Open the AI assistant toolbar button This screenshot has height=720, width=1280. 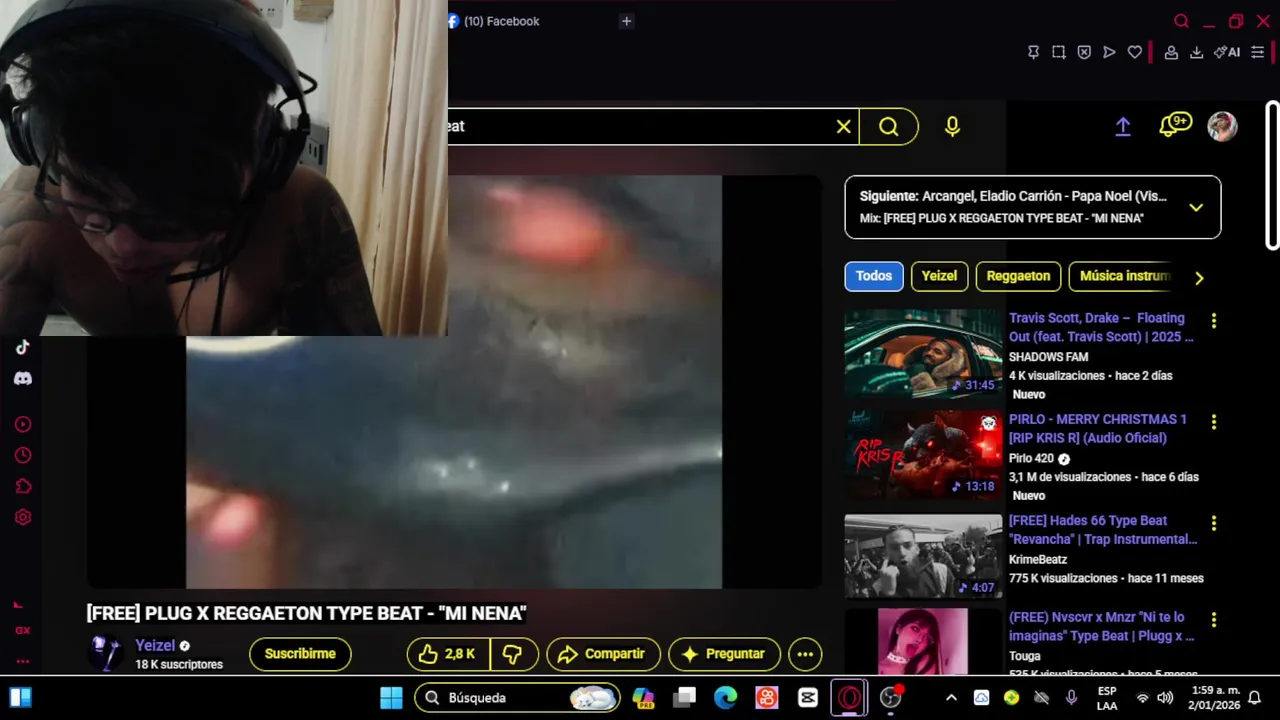point(1227,52)
